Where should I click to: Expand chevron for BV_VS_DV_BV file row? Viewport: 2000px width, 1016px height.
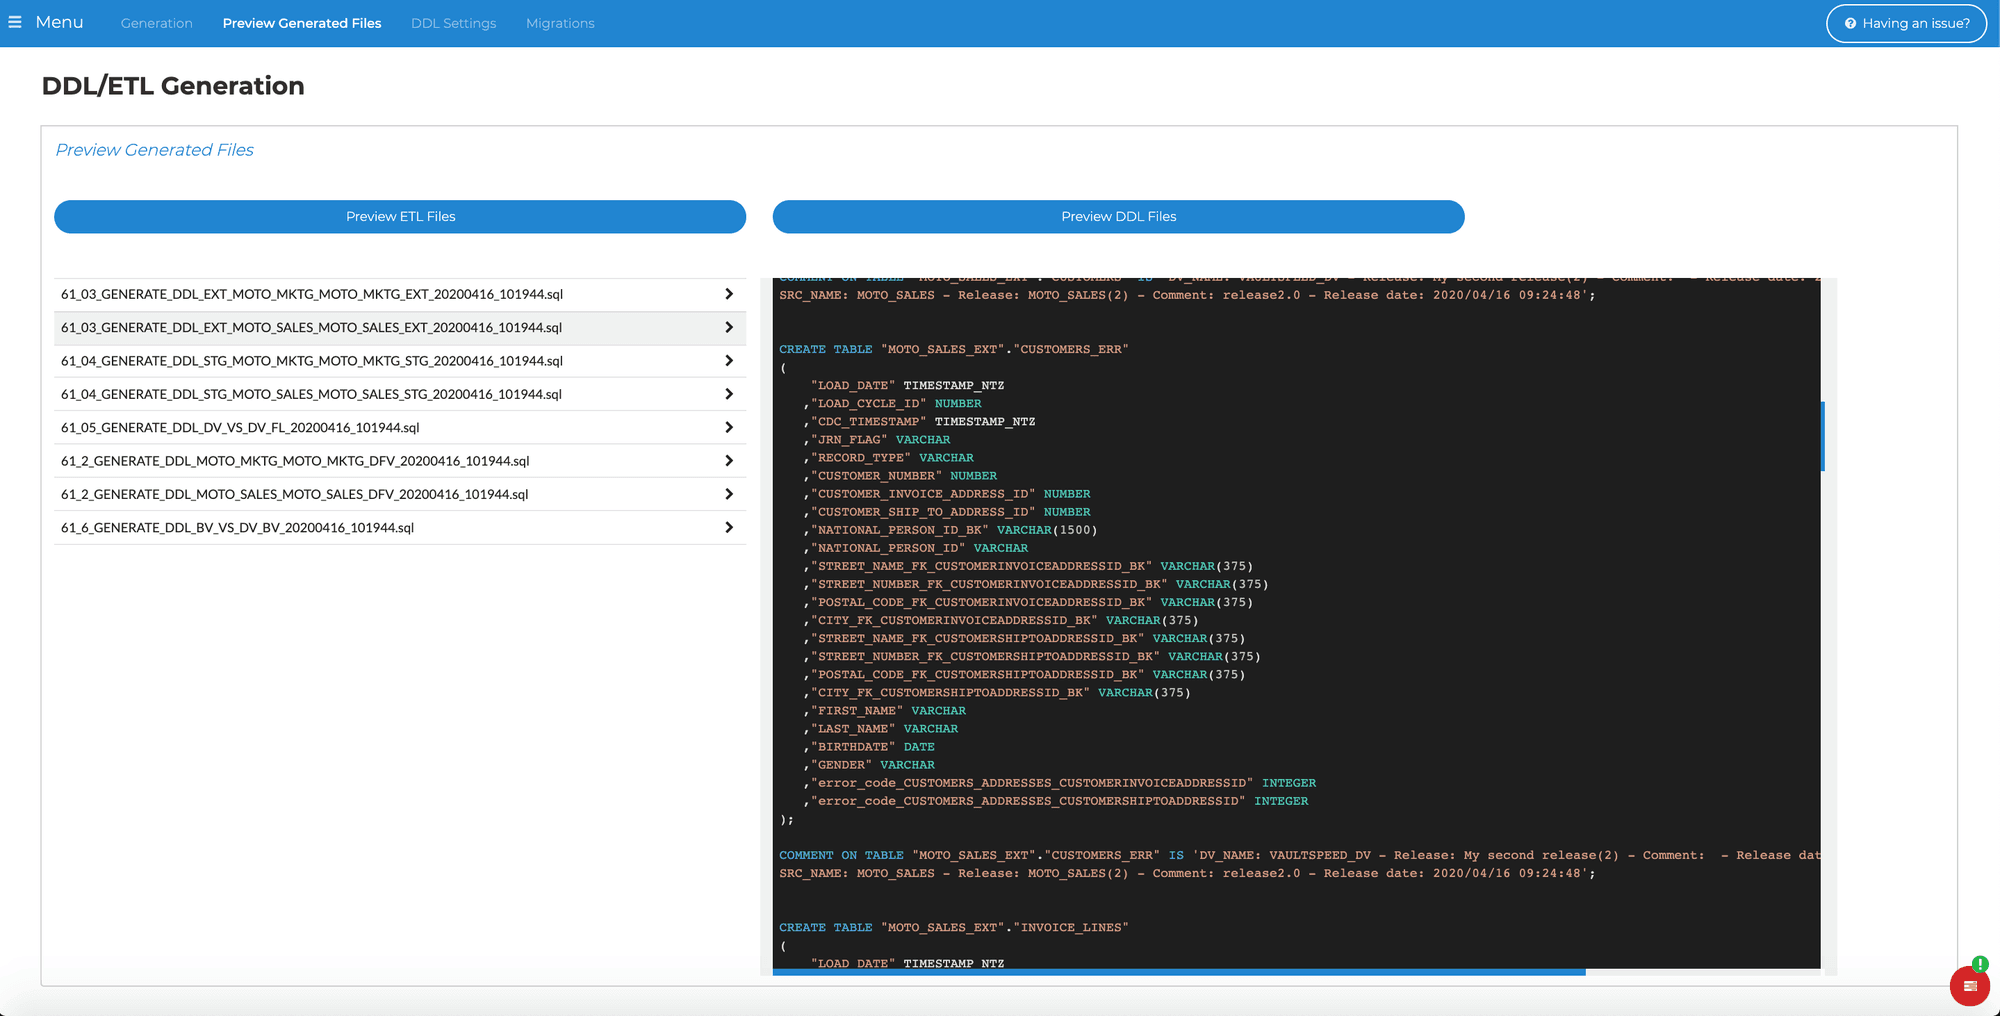click(x=729, y=527)
